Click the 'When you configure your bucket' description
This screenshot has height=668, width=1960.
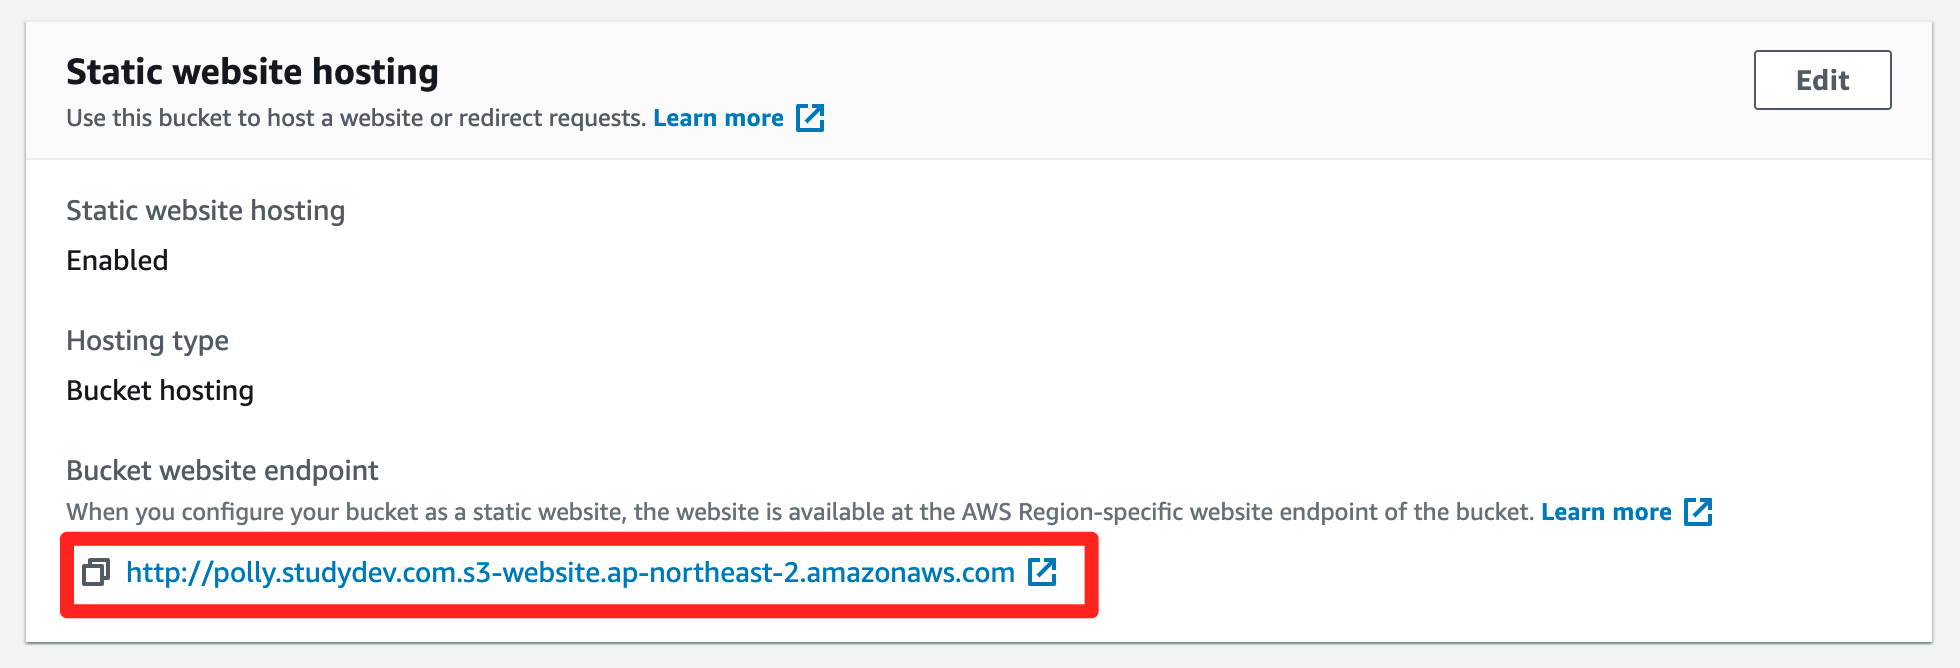800,512
